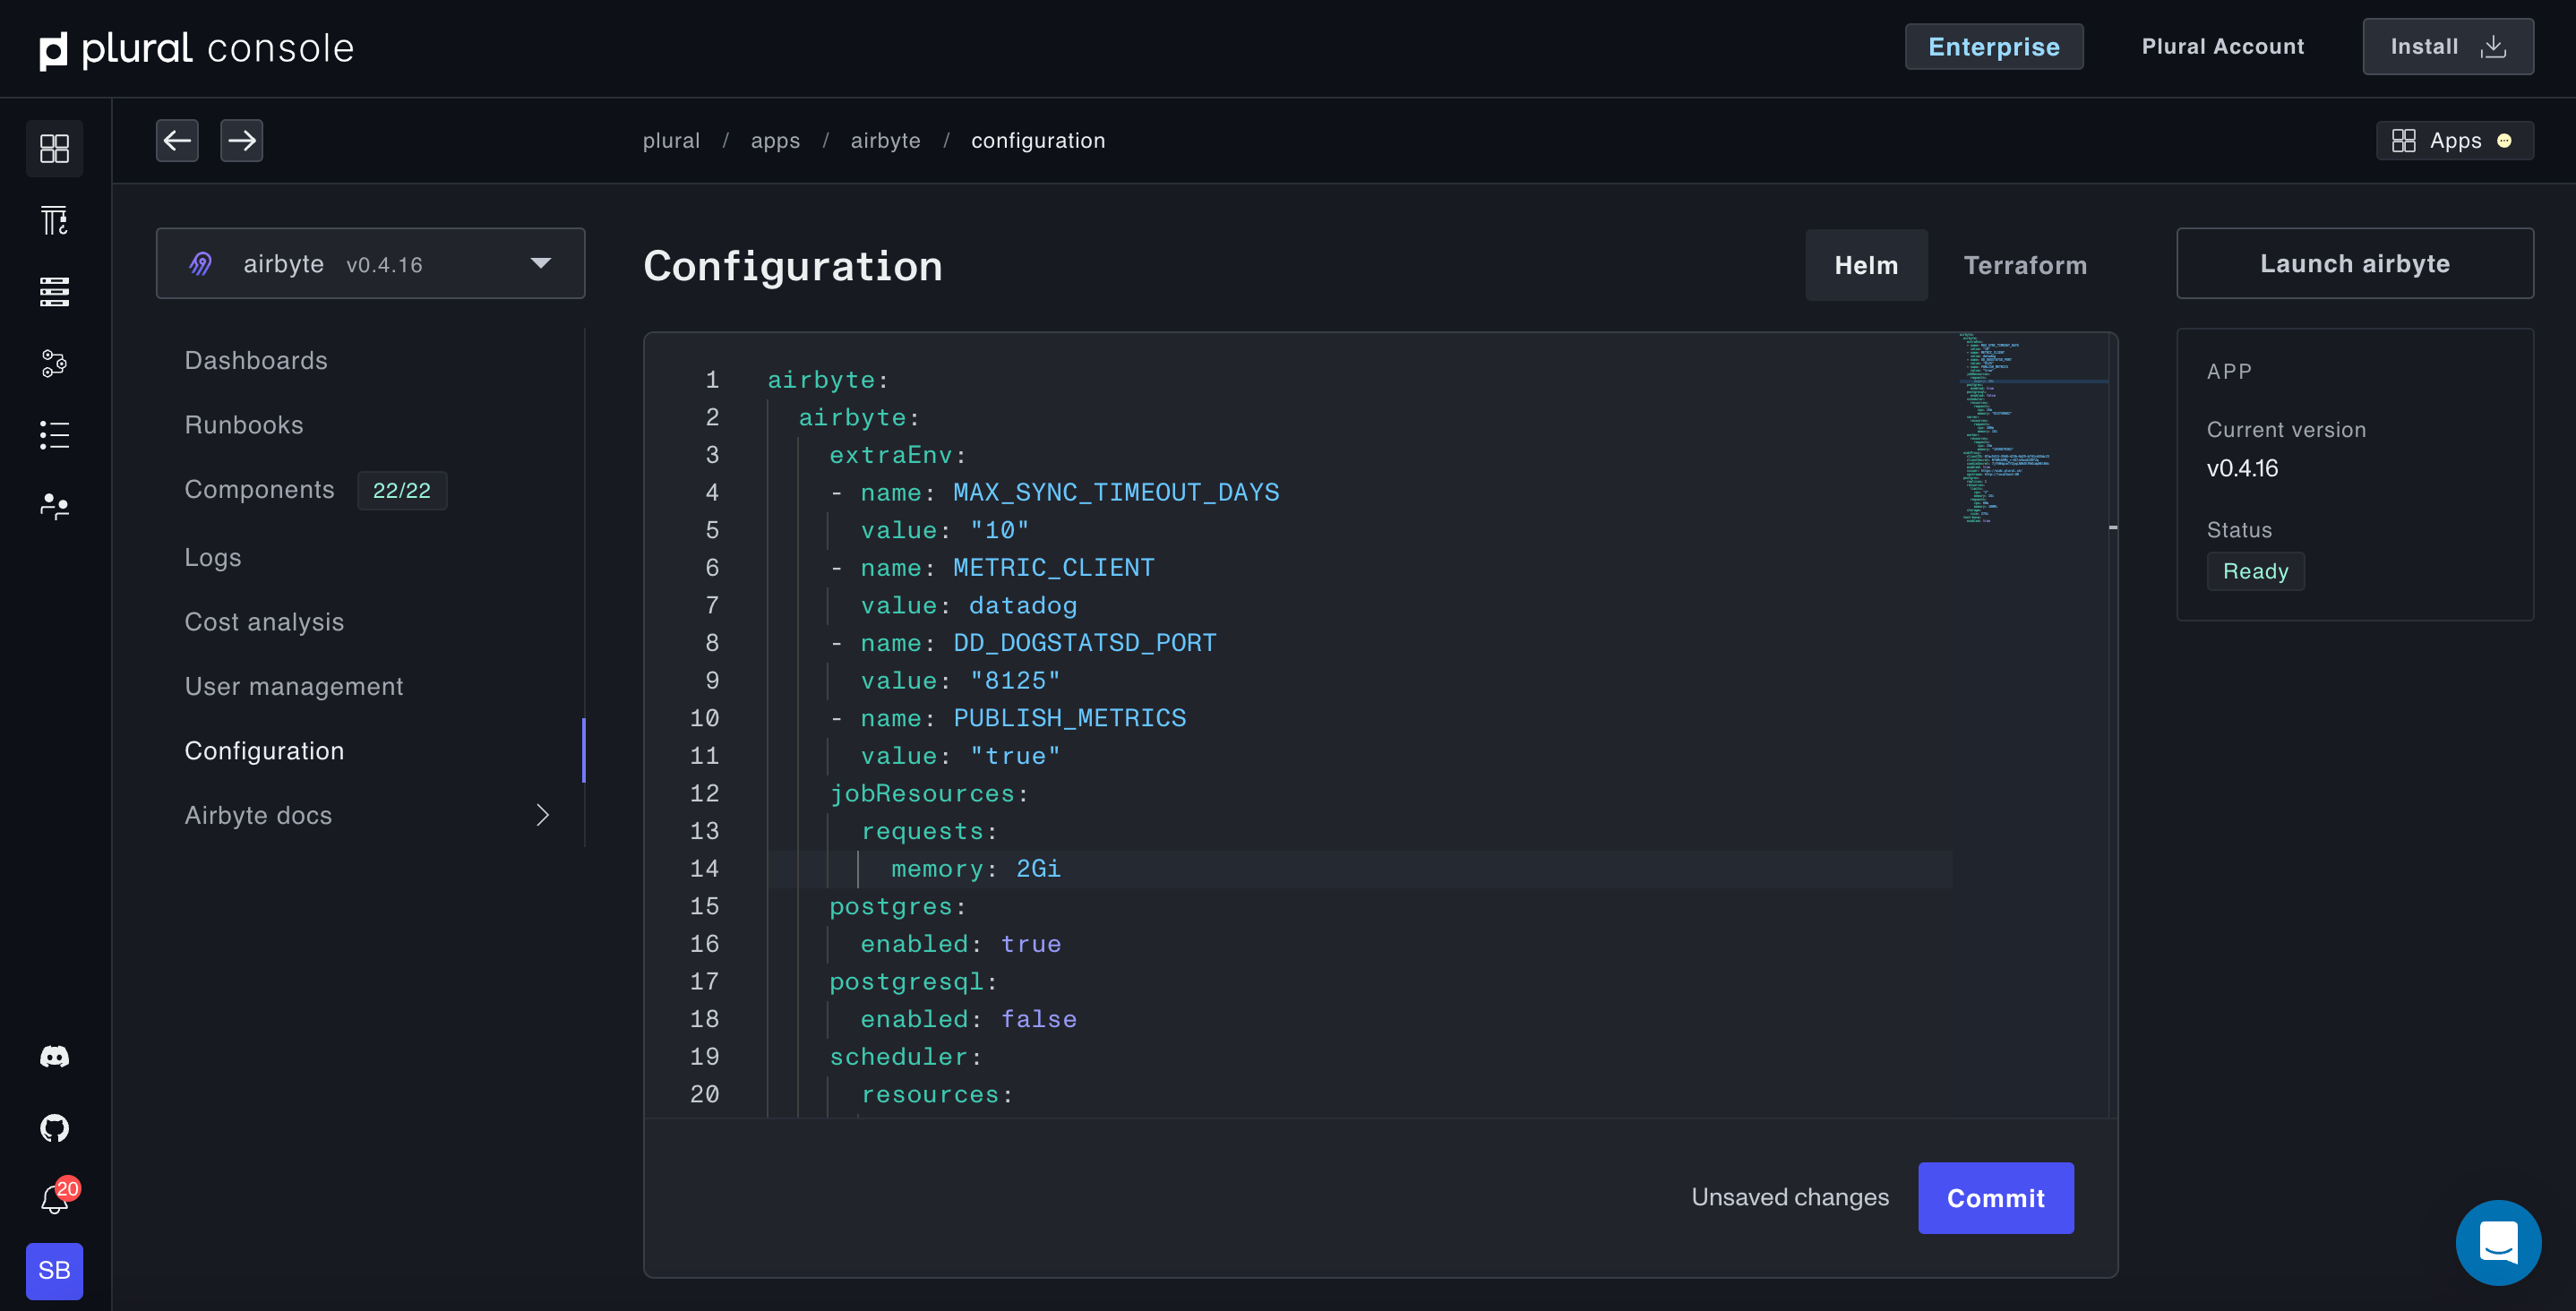Open the Discord icon in sidebar

54,1057
